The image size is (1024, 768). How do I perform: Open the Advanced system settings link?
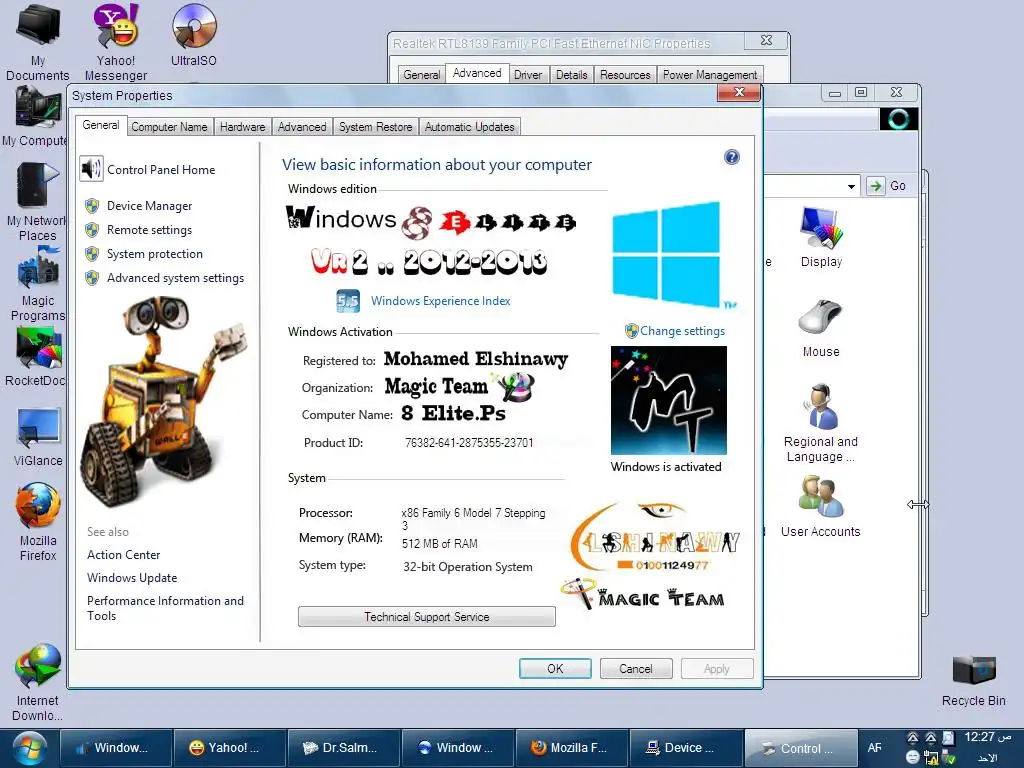176,278
